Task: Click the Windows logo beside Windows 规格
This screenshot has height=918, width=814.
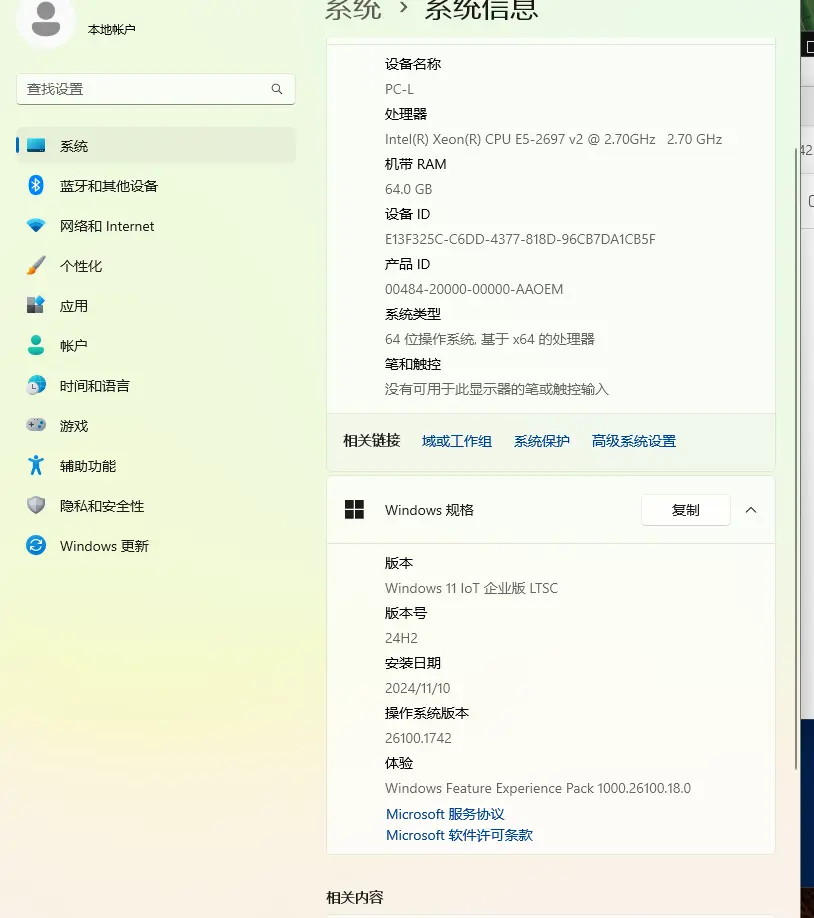Action: point(354,510)
